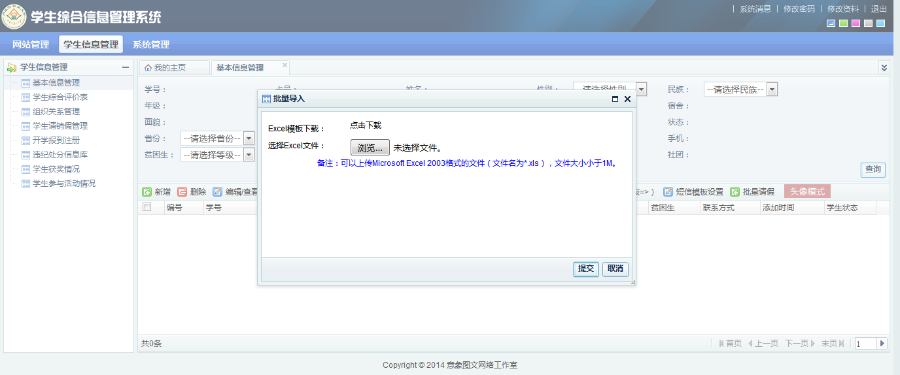Open 系统管理 menu
The image size is (900, 375).
pyautogui.click(x=151, y=44)
